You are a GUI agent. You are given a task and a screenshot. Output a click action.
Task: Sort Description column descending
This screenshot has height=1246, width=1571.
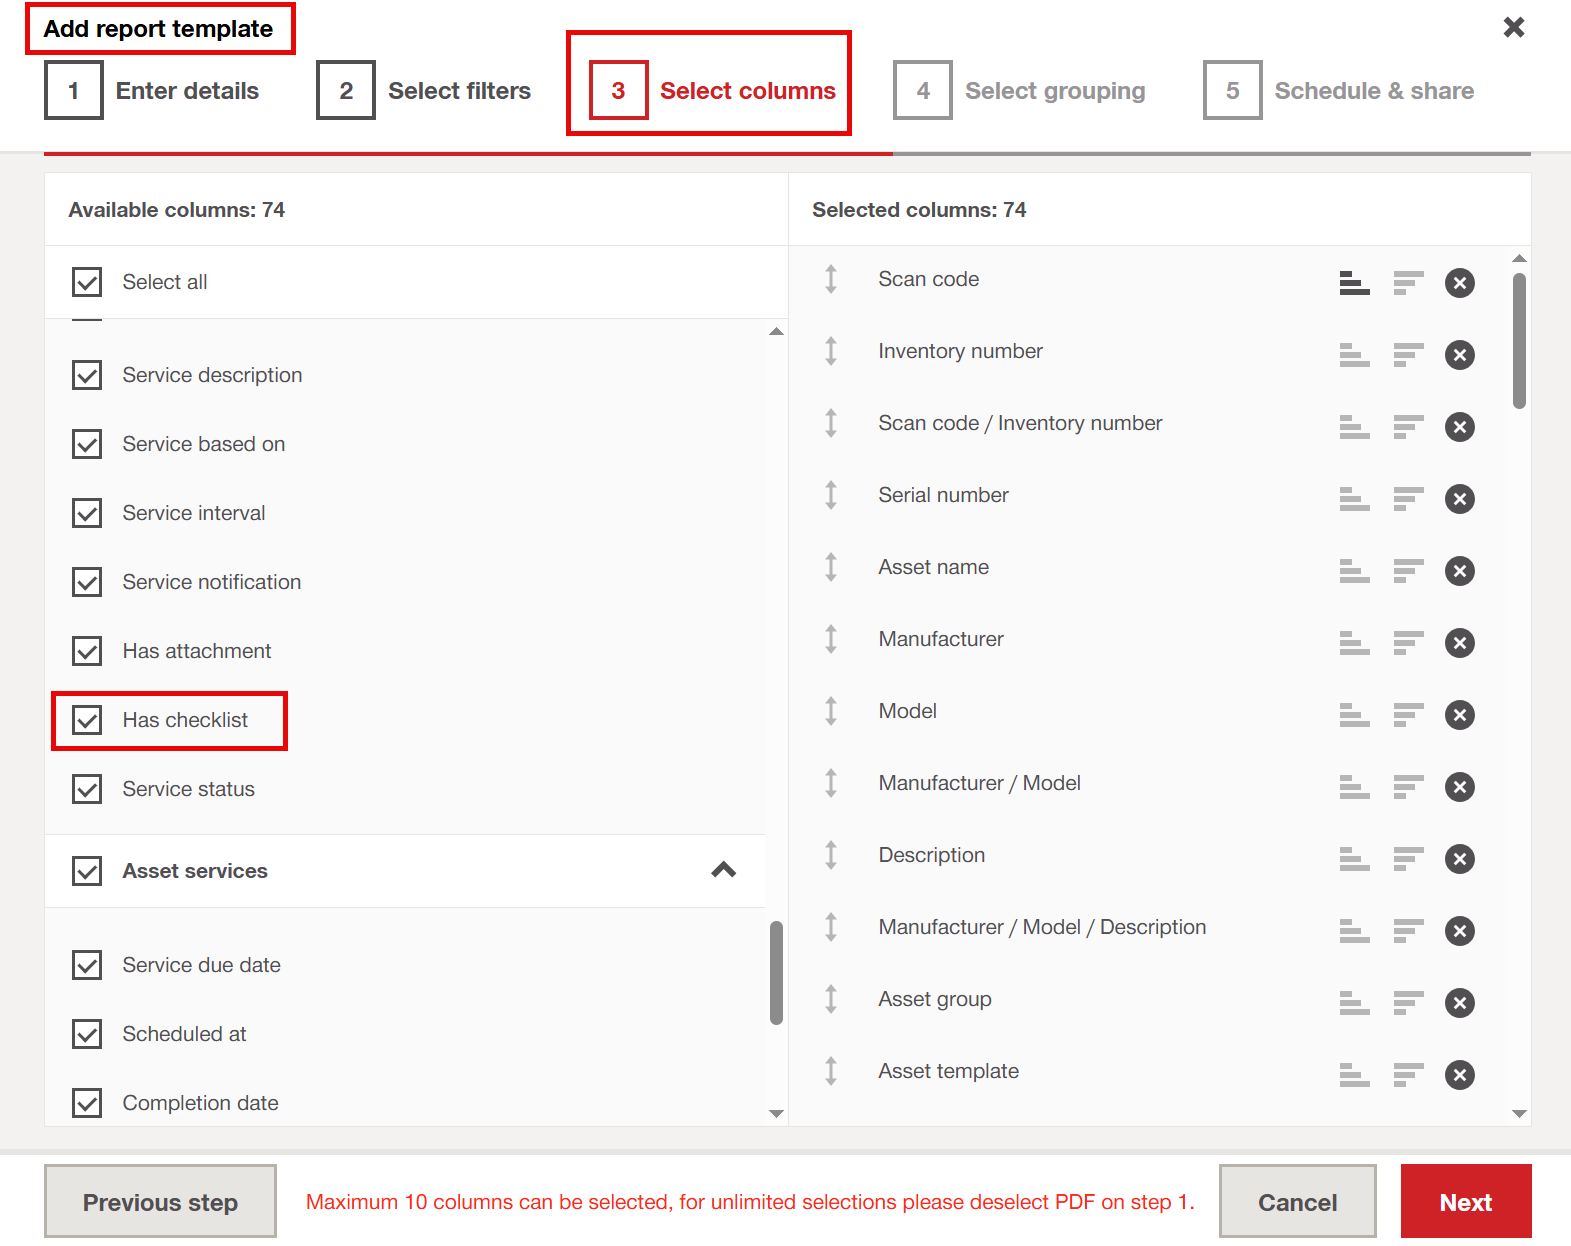coord(1408,859)
